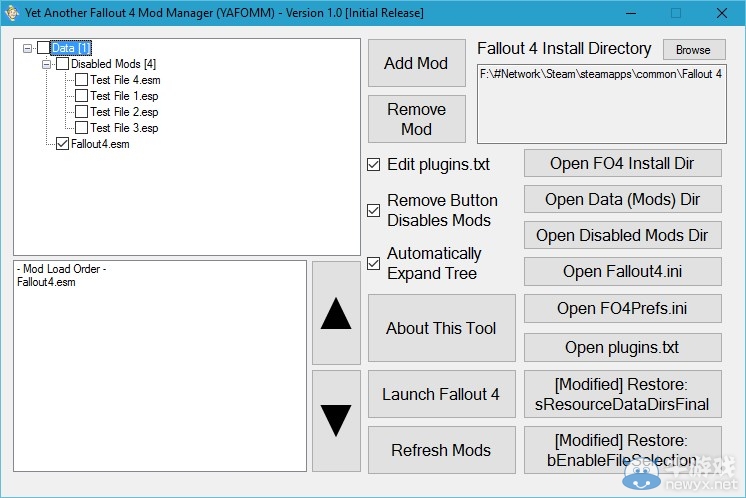
Task: Open FO4 Install Dir
Action: tap(622, 163)
